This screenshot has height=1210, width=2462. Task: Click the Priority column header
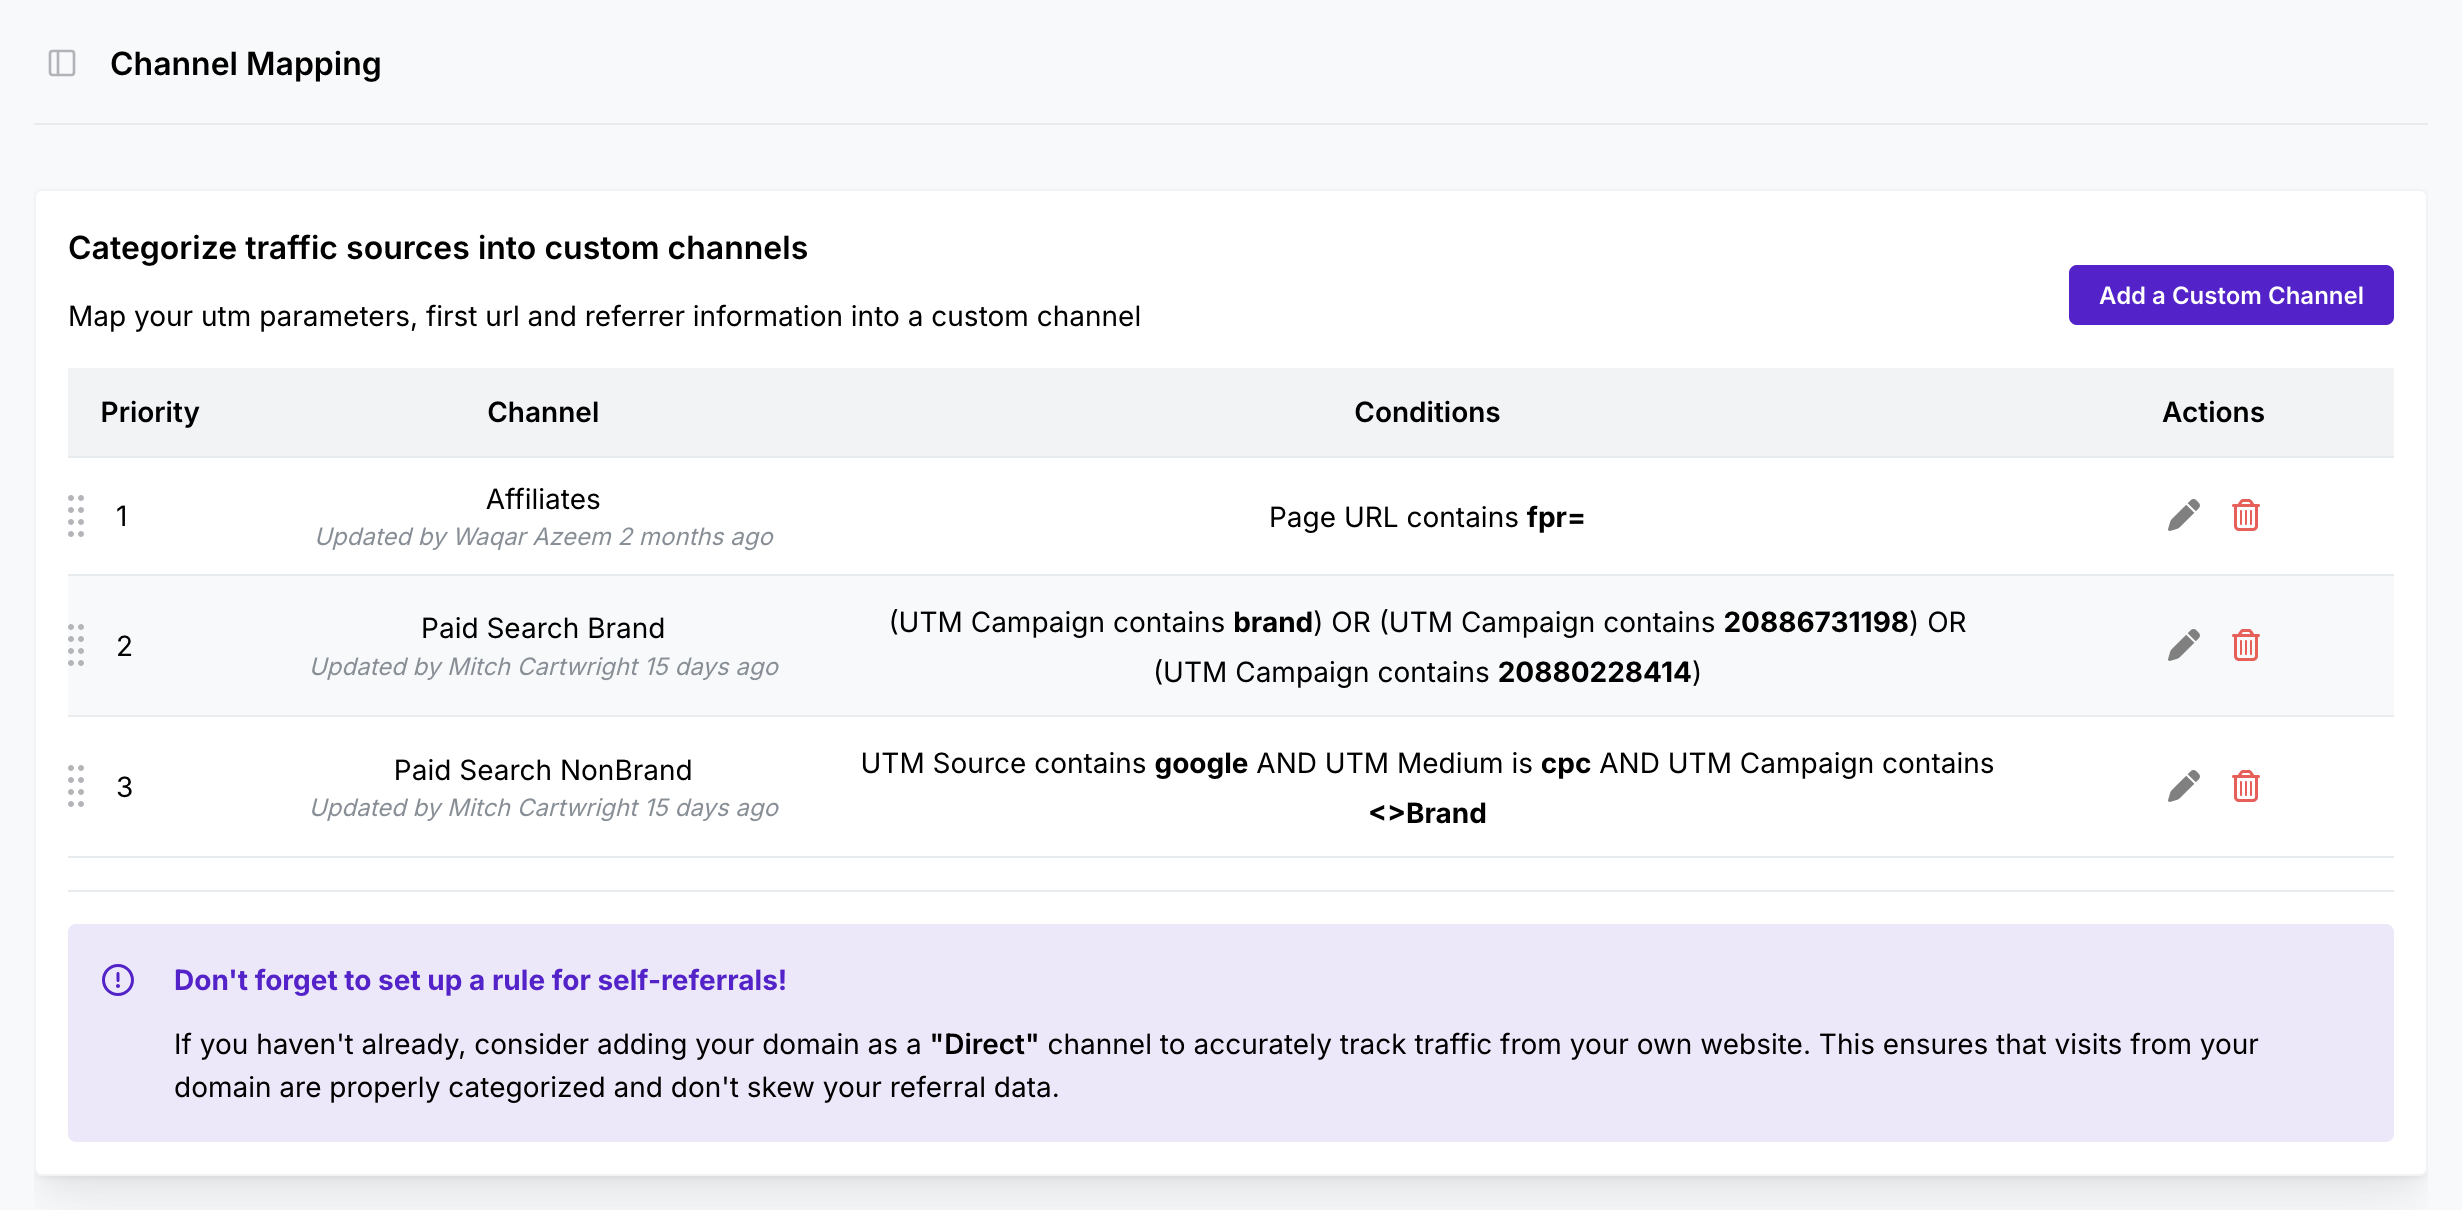point(150,412)
